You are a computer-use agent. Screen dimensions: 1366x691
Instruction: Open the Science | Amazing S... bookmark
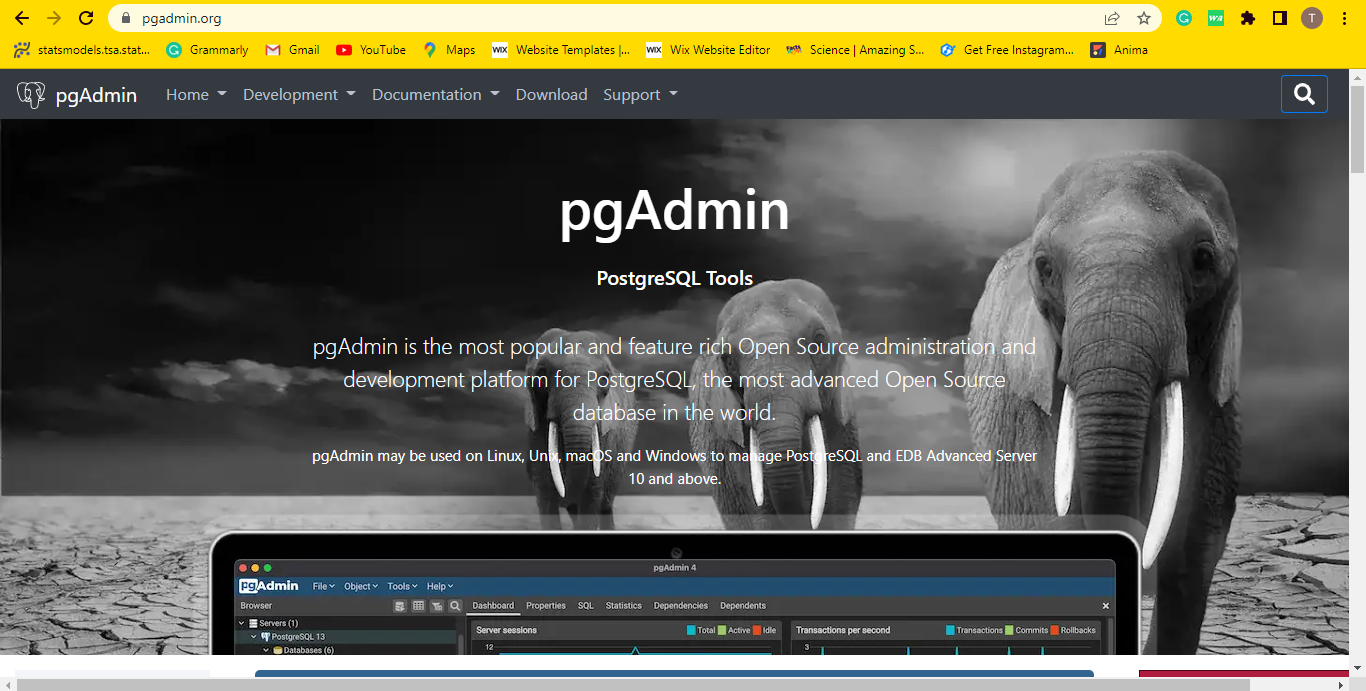[x=855, y=50]
